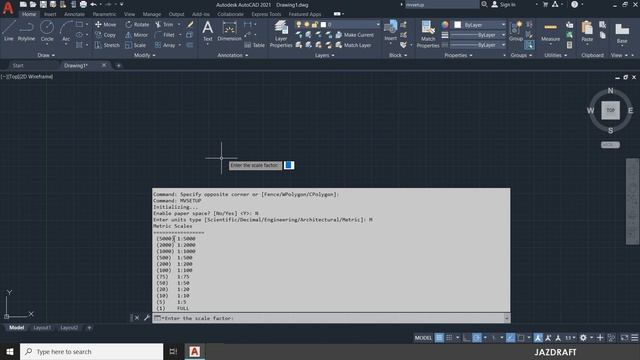Click the command line scale factor input
This screenshot has width=640, height=360.
pyautogui.click(x=331, y=318)
